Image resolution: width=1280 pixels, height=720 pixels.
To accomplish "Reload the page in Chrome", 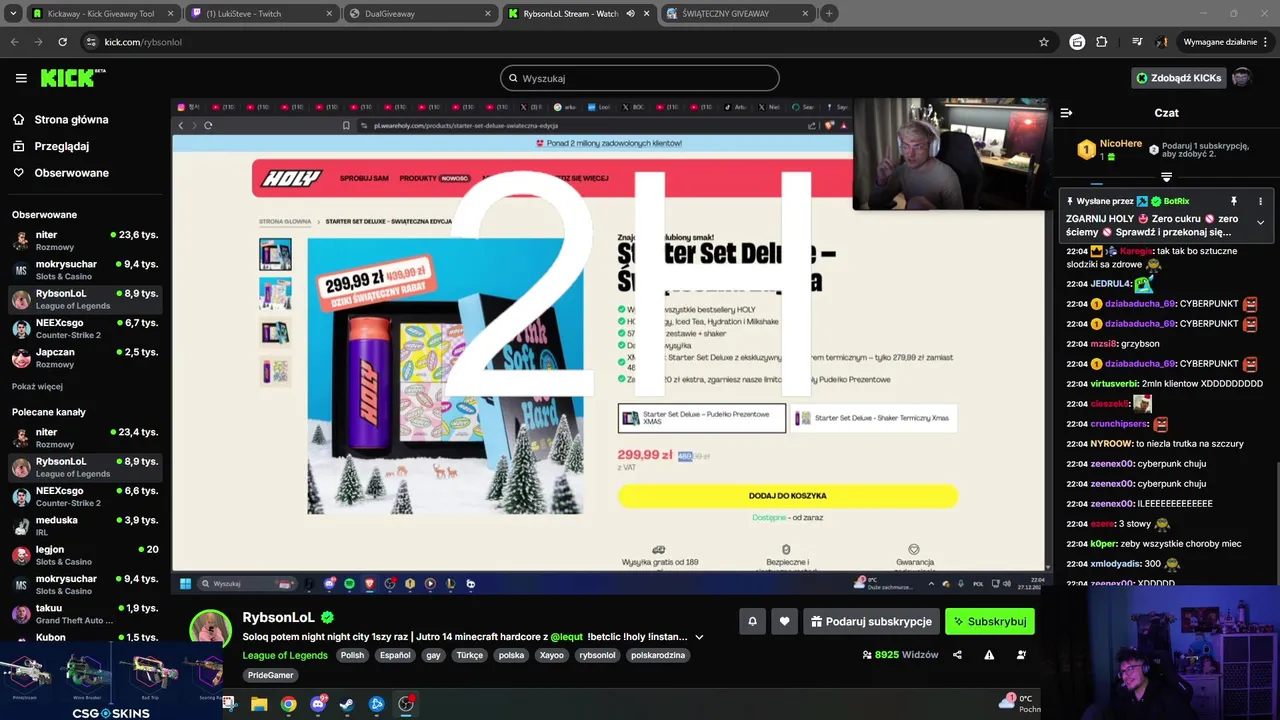I will coord(62,42).
